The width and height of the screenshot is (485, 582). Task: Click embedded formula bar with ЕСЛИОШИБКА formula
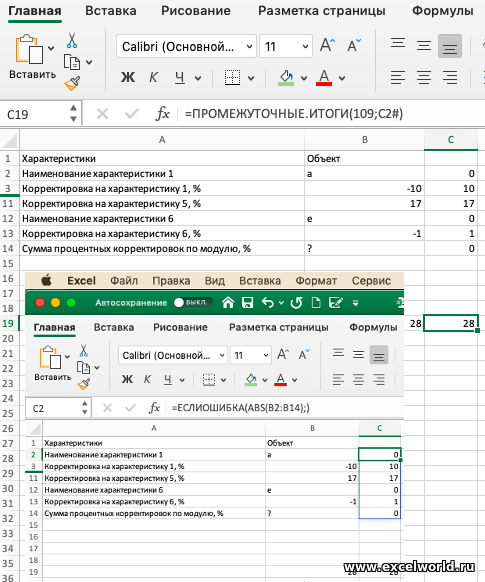(x=286, y=408)
